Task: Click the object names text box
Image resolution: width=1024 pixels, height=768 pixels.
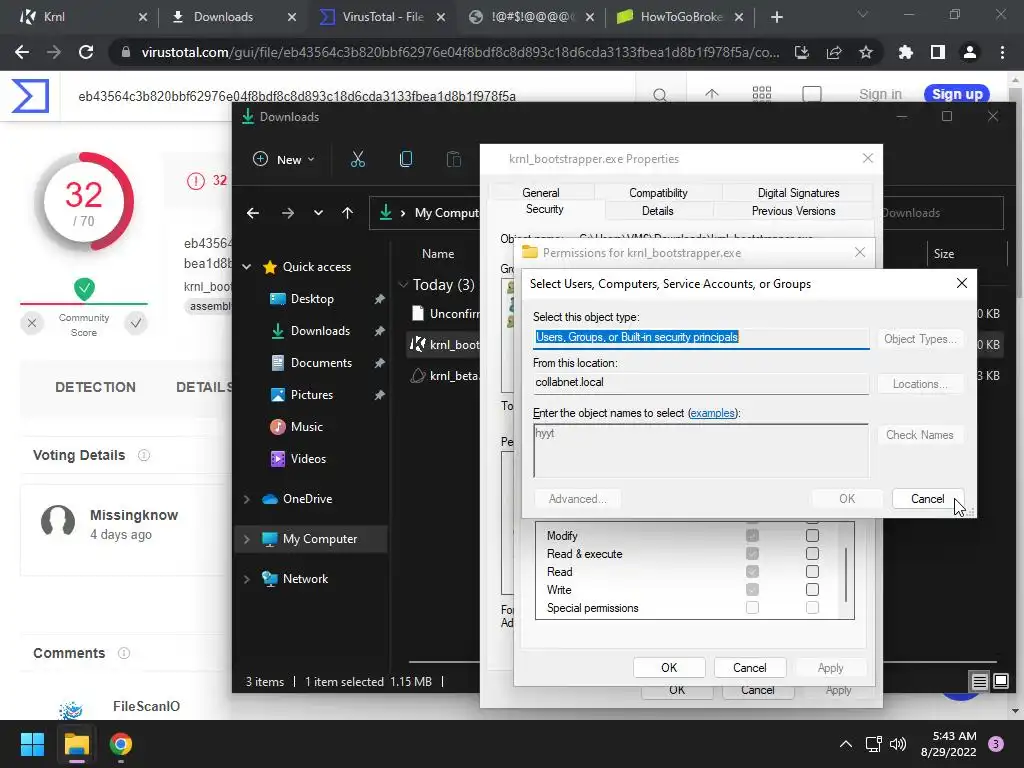Action: click(x=701, y=451)
